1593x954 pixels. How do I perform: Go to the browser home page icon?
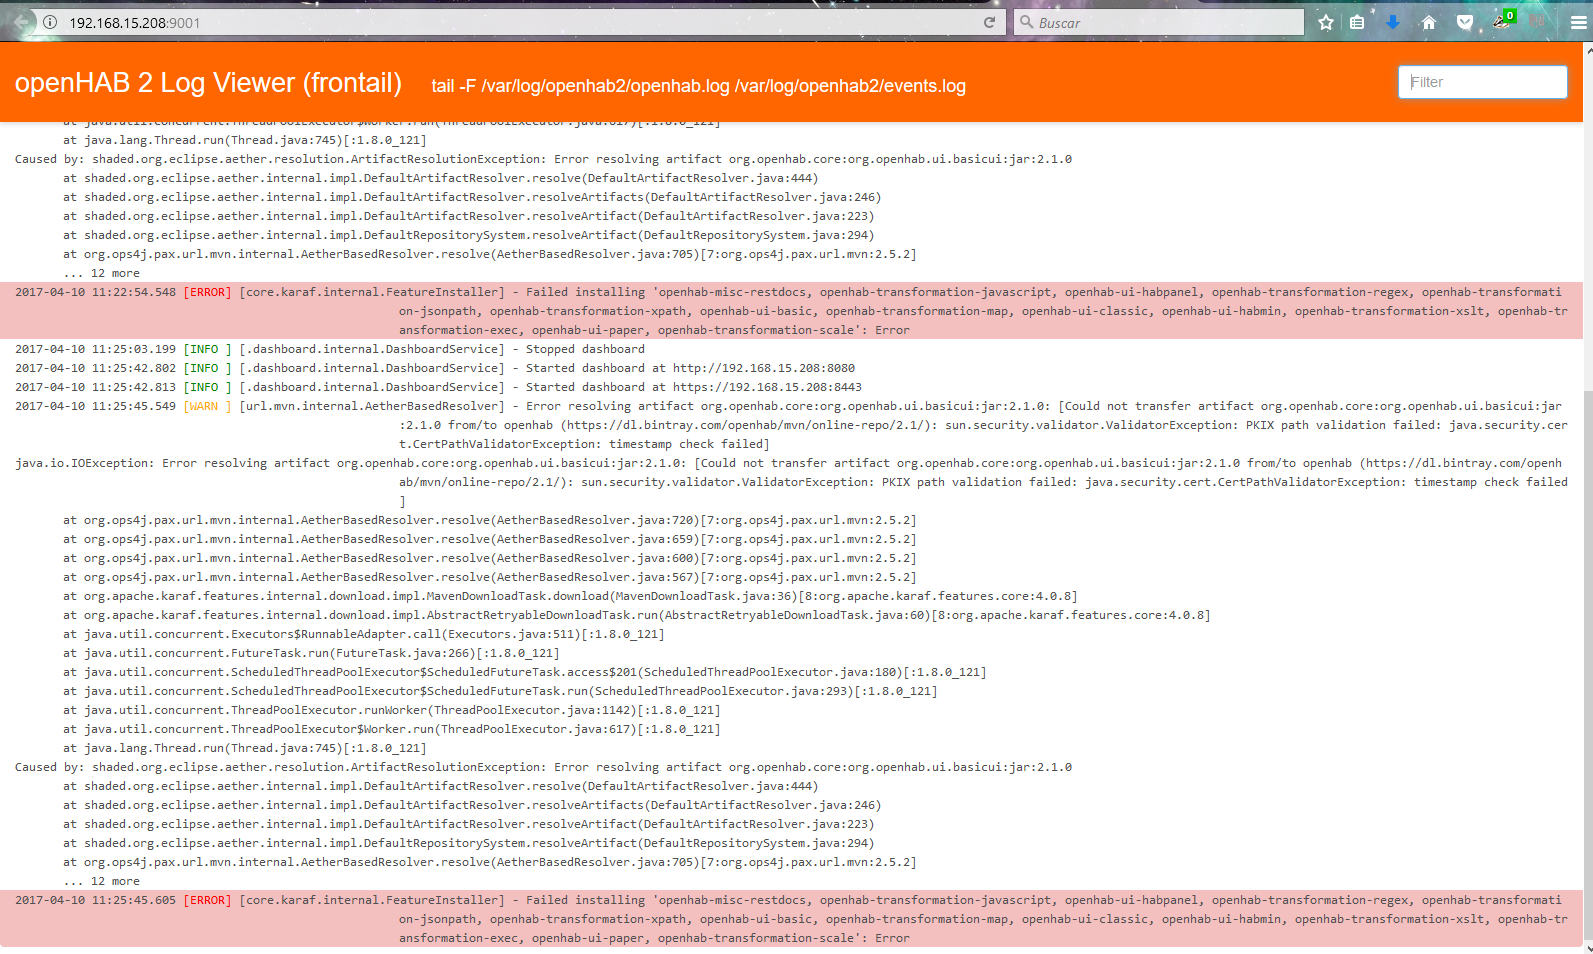[x=1428, y=22]
